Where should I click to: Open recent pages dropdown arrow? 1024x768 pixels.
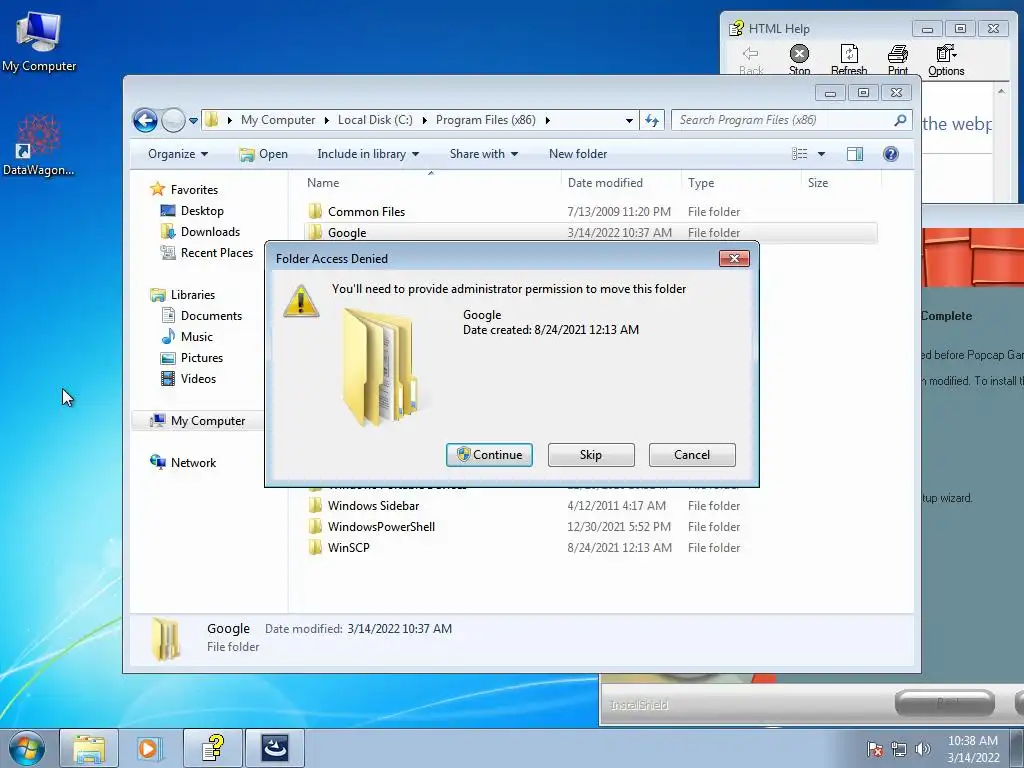pos(193,121)
